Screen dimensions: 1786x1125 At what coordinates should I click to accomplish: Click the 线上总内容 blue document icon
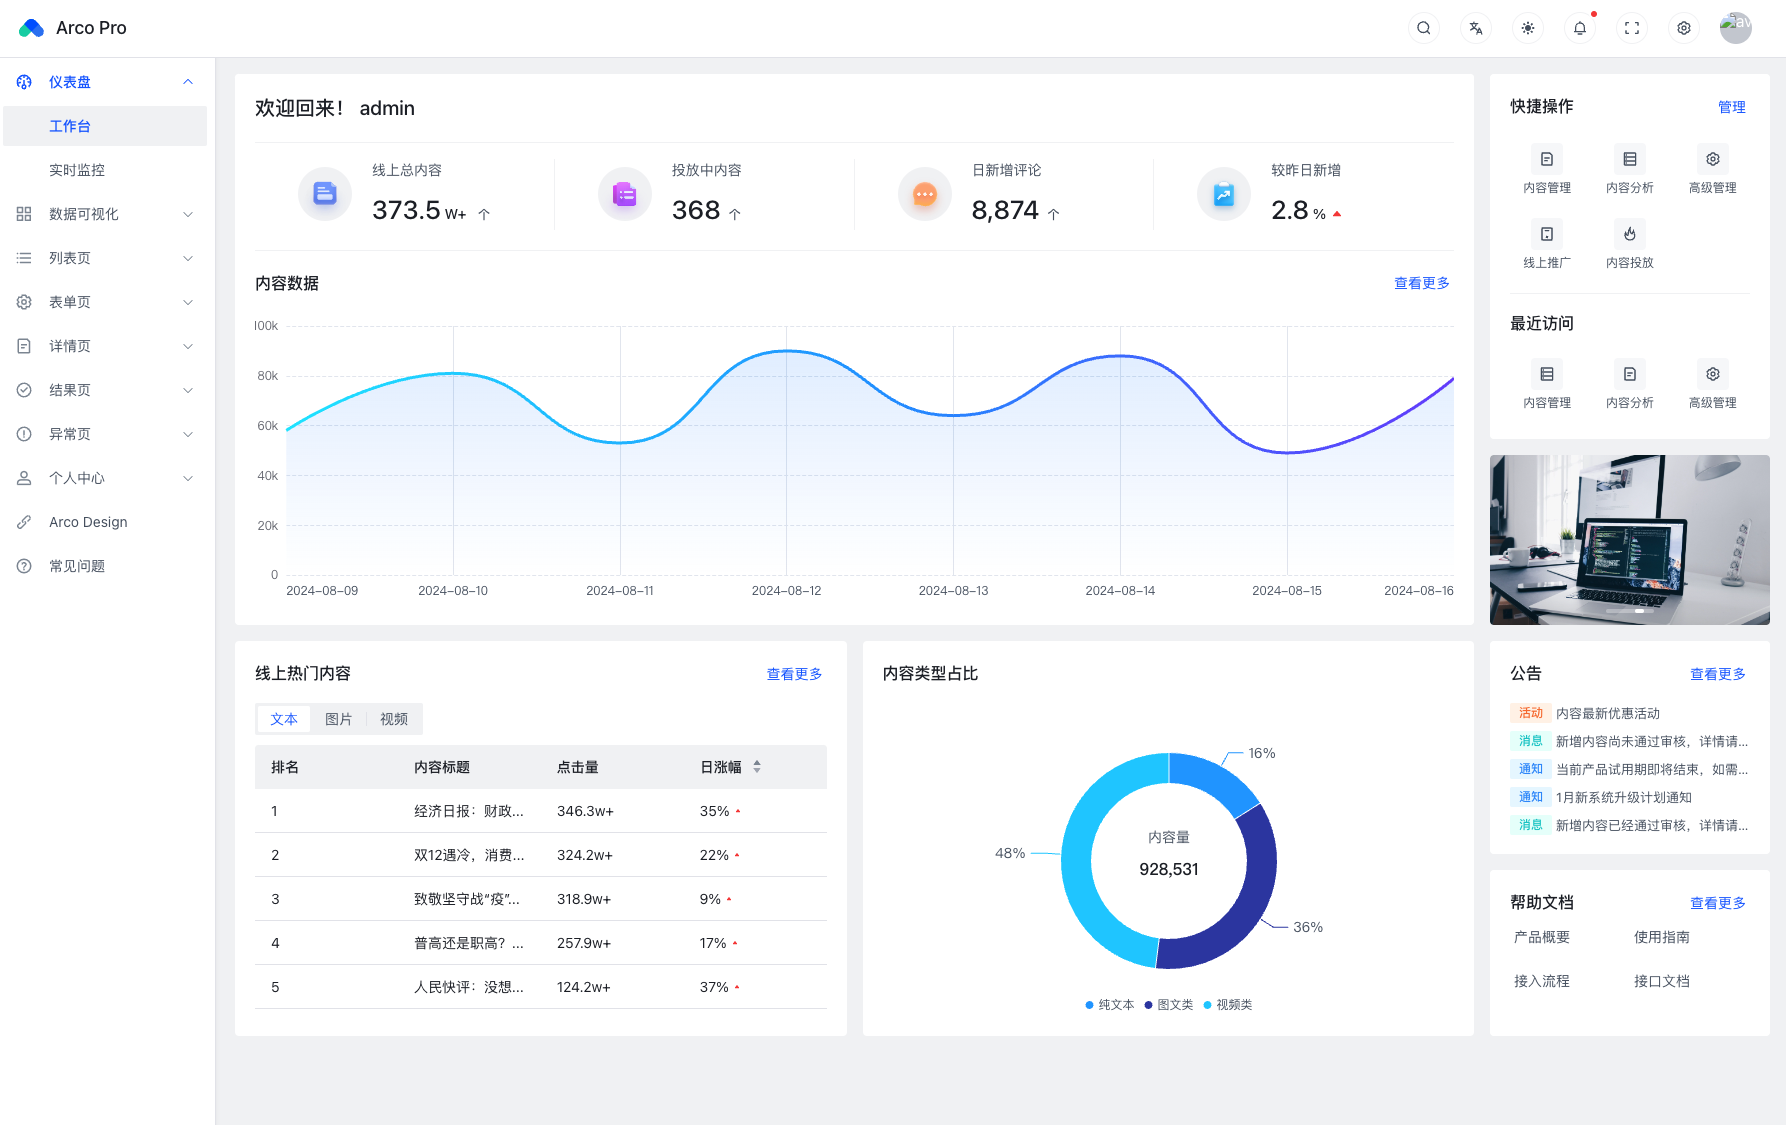point(325,194)
